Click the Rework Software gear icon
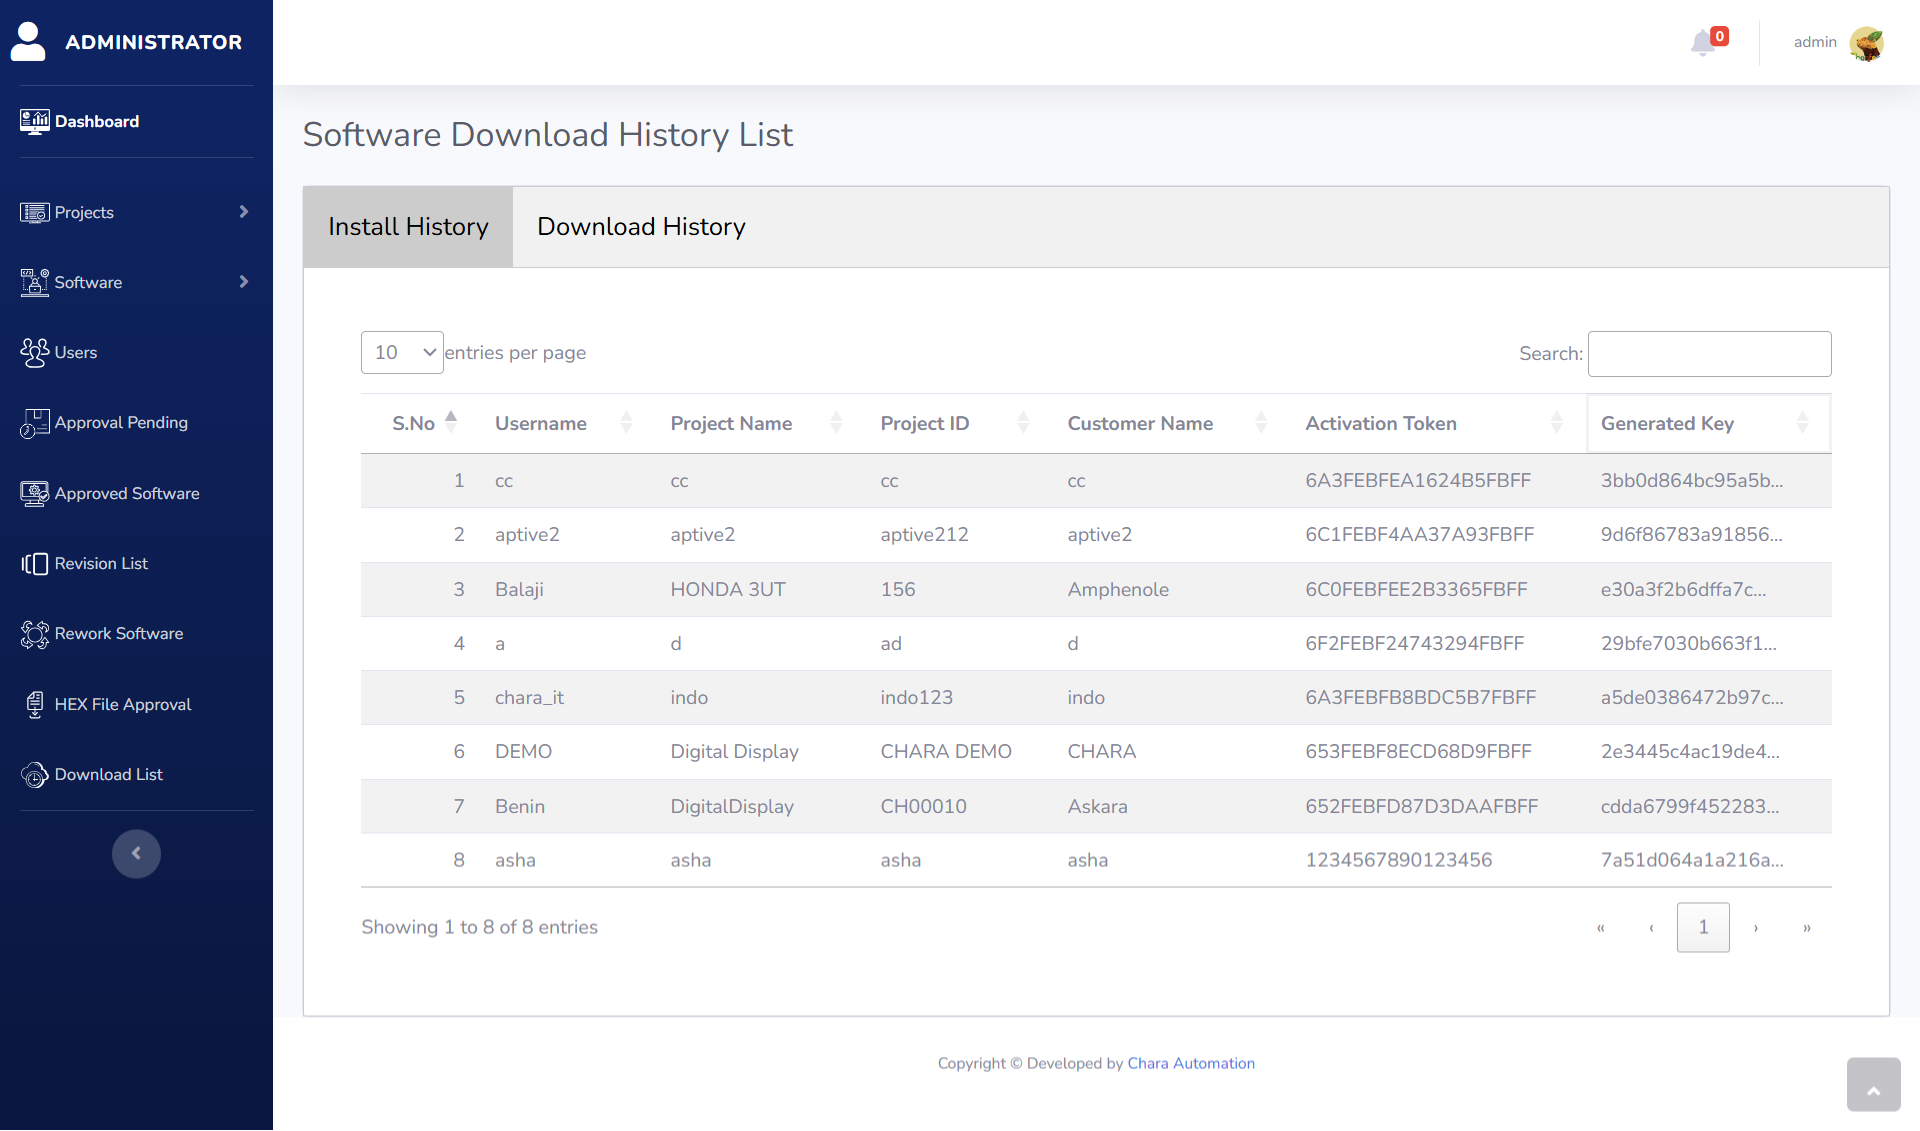 click(34, 634)
